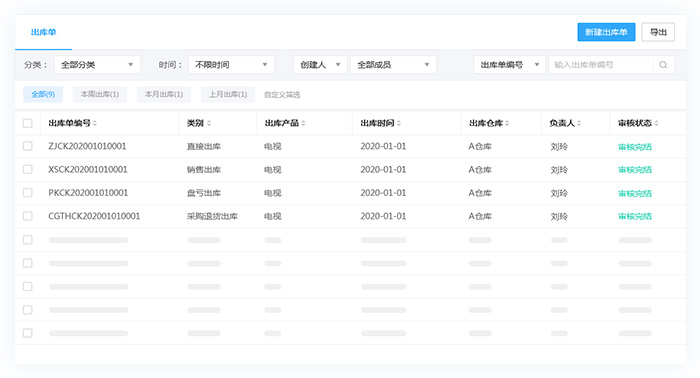Select the 全部(9) filter tab

tap(43, 94)
